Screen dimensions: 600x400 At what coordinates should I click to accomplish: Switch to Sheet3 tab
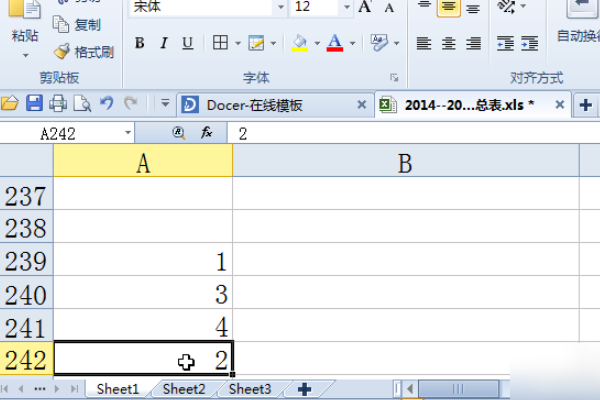point(250,389)
